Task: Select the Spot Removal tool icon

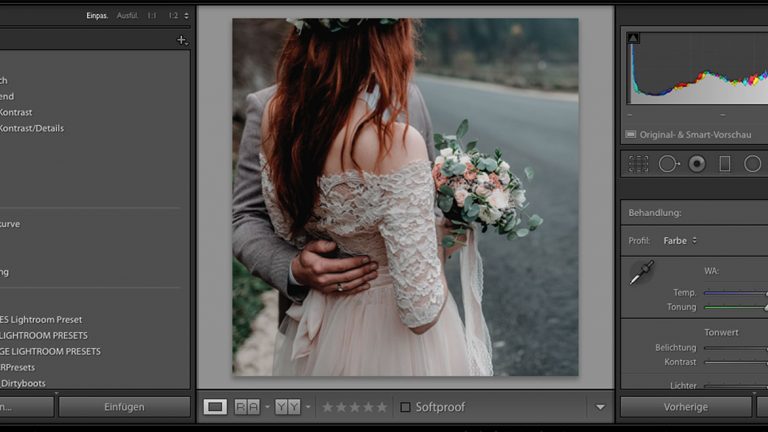Action: tap(668, 164)
